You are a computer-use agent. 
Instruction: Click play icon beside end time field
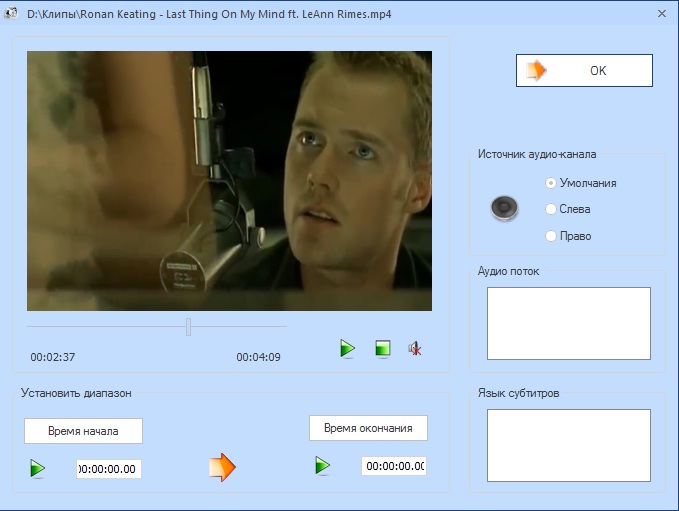(x=323, y=465)
